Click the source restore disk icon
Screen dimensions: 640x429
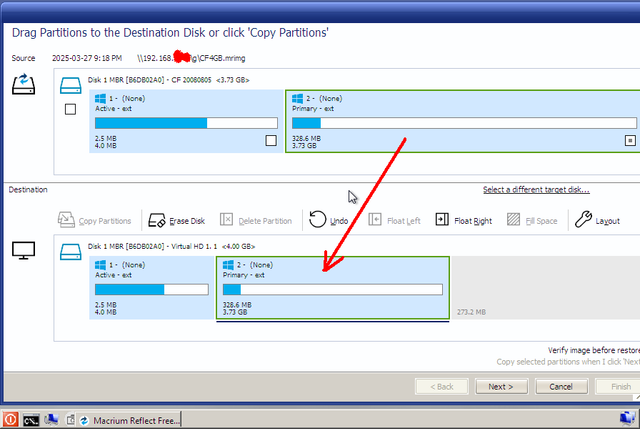pyautogui.click(x=24, y=84)
